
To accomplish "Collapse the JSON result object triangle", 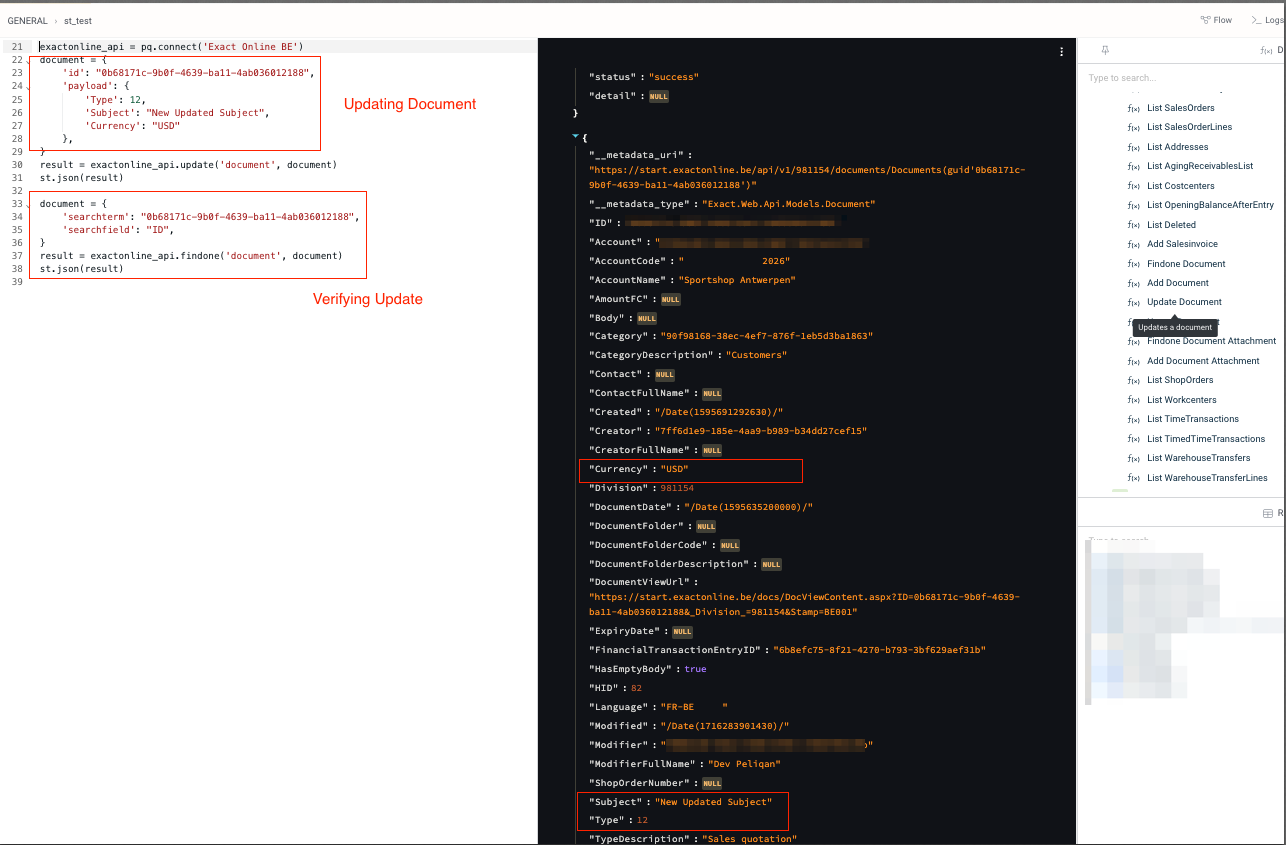I will pyautogui.click(x=575, y=136).
